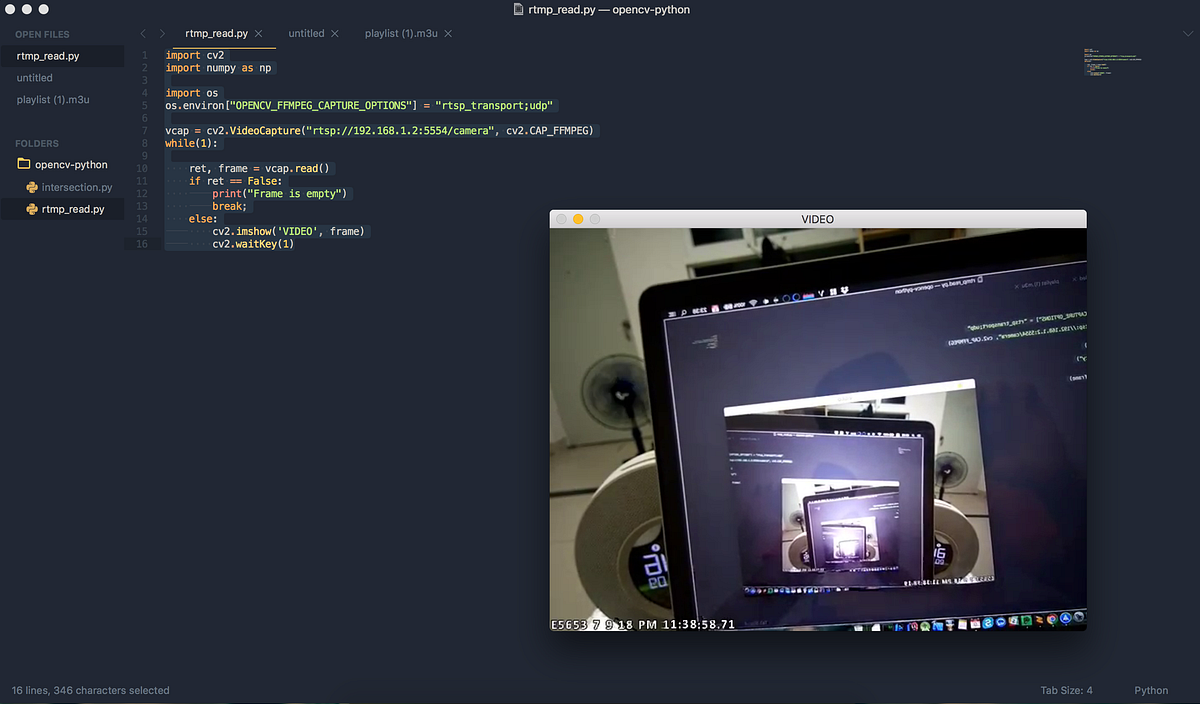Close the playlist (1).m3u tab with its ×
This screenshot has height=704, width=1200.
point(447,33)
